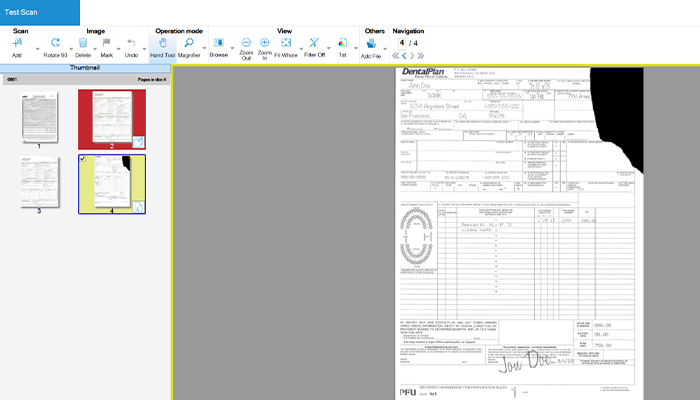Click the Mark flag icon
The image size is (700, 400).
pyautogui.click(x=106, y=44)
